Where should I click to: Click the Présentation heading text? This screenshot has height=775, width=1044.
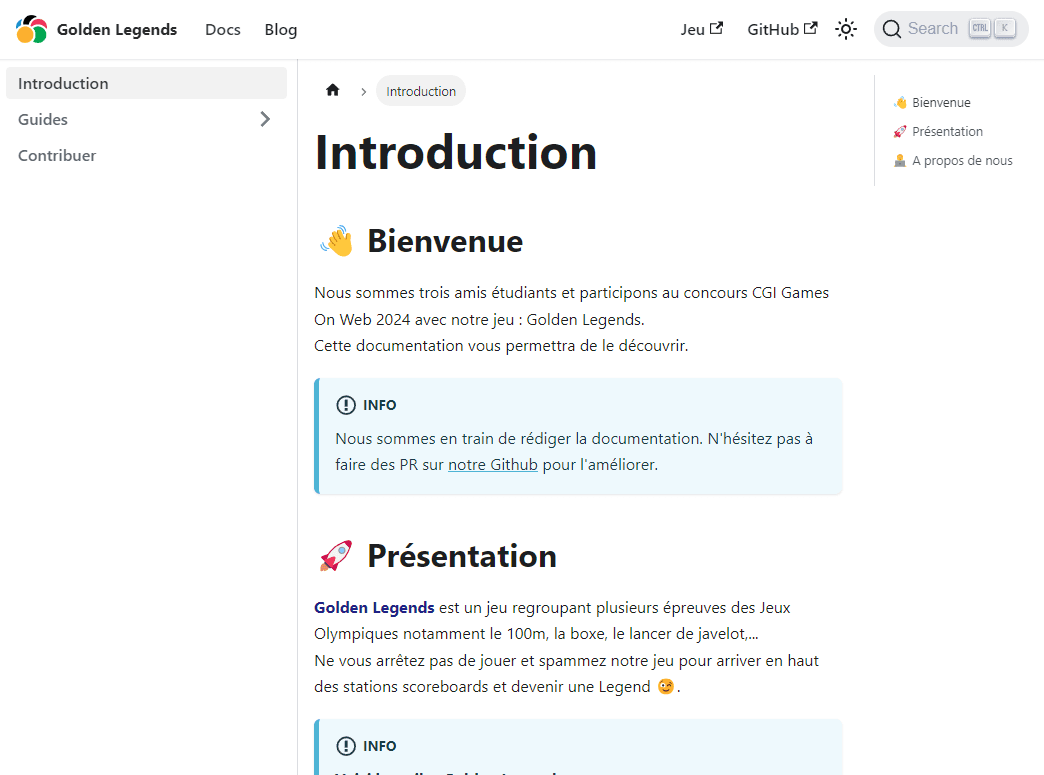(x=462, y=556)
